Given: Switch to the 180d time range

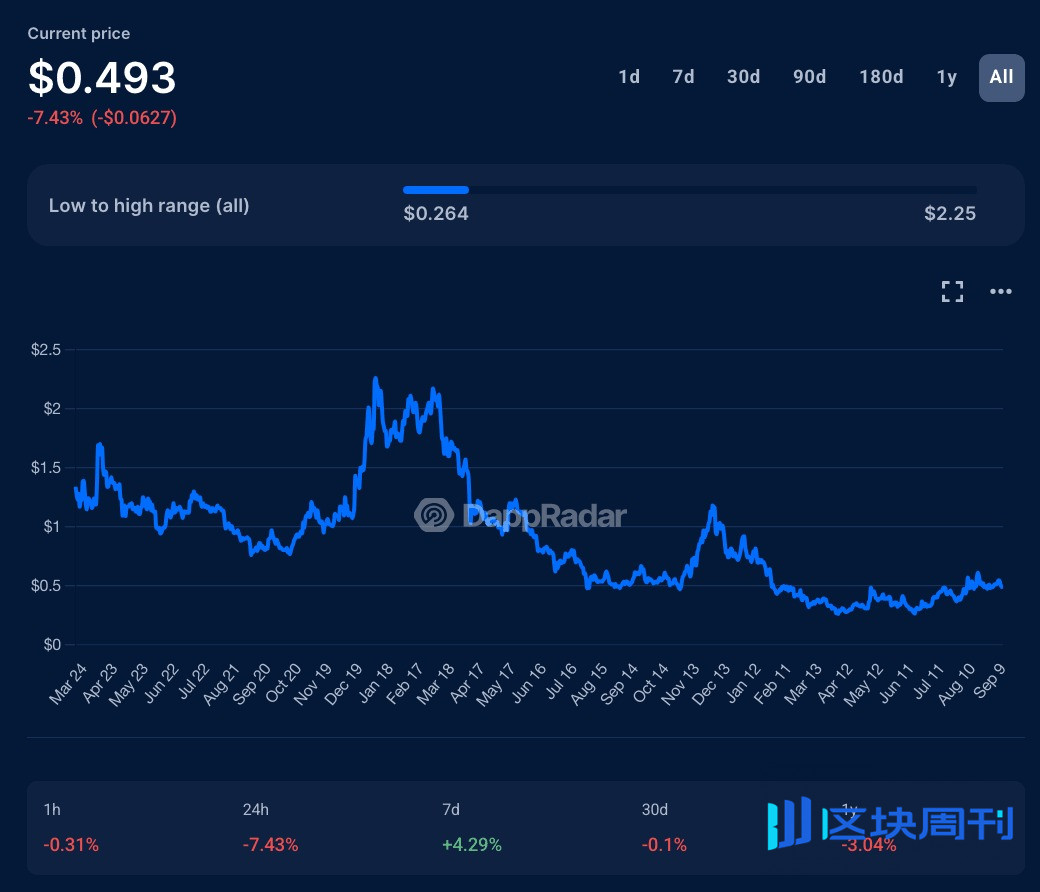Looking at the screenshot, I should tap(881, 77).
